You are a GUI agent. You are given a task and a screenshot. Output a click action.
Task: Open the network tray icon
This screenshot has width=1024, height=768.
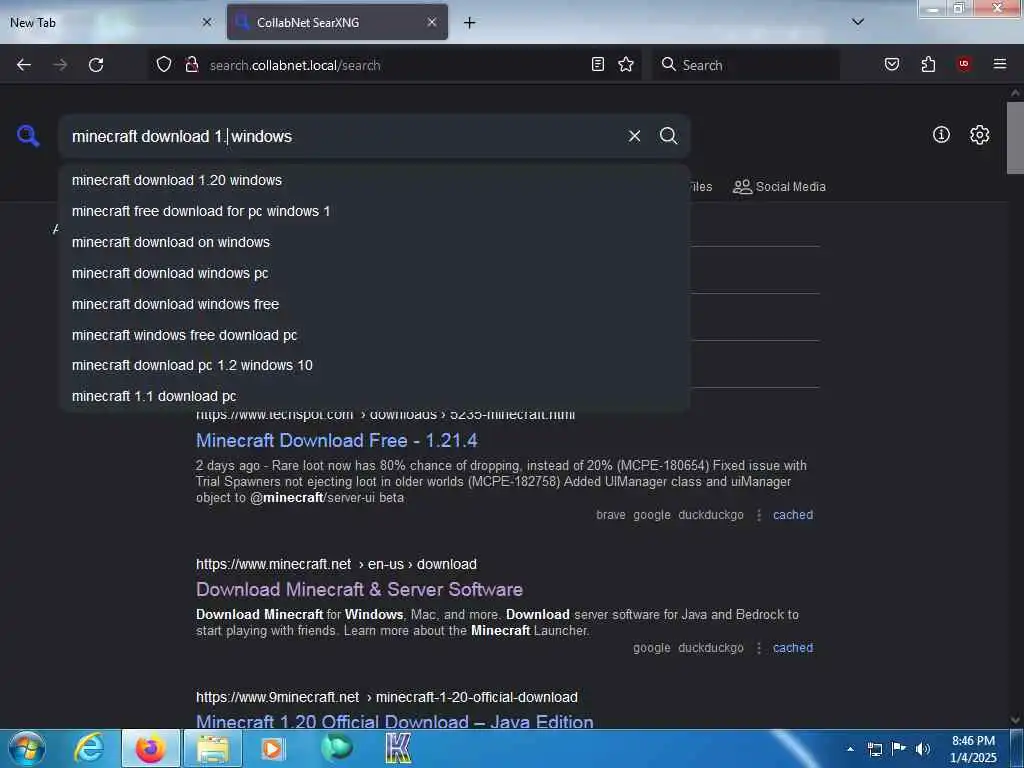click(x=874, y=749)
